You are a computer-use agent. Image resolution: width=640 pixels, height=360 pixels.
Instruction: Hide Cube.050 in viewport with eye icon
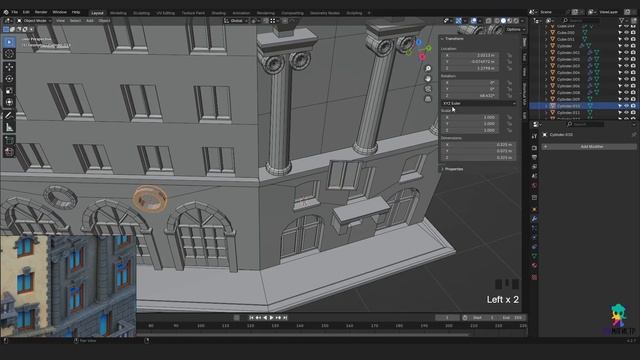click(626, 33)
